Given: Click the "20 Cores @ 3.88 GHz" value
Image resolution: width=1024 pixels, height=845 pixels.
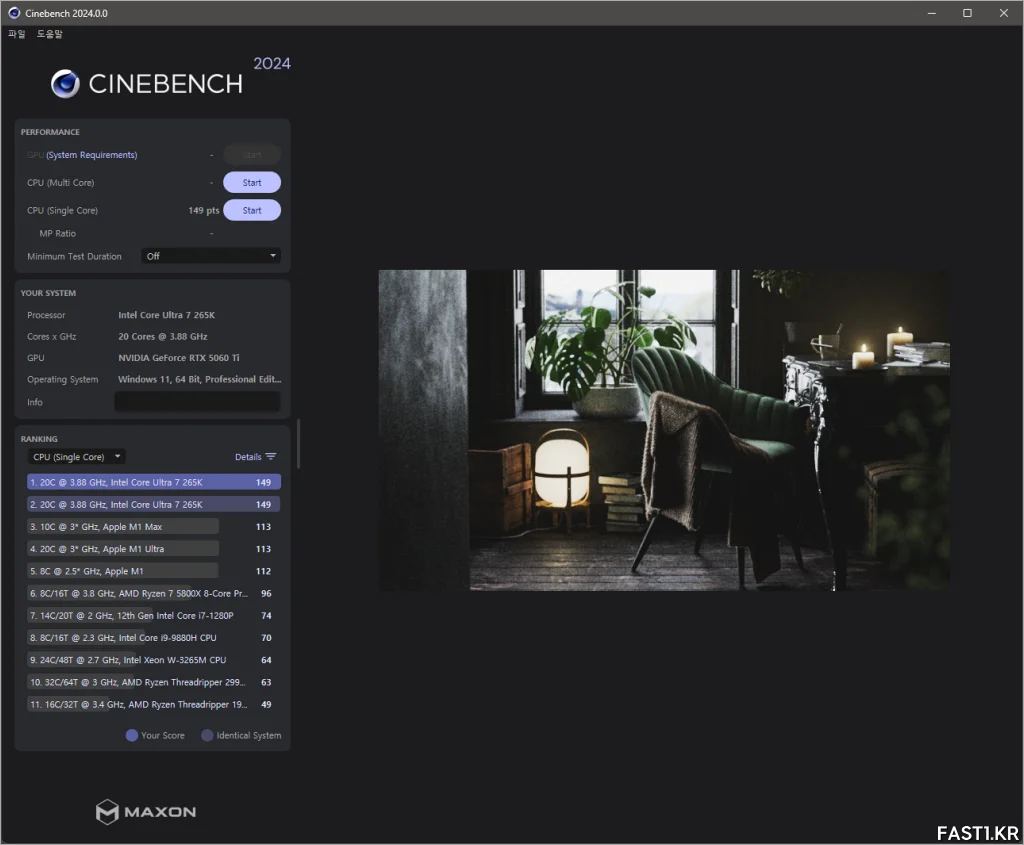Looking at the screenshot, I should point(163,336).
